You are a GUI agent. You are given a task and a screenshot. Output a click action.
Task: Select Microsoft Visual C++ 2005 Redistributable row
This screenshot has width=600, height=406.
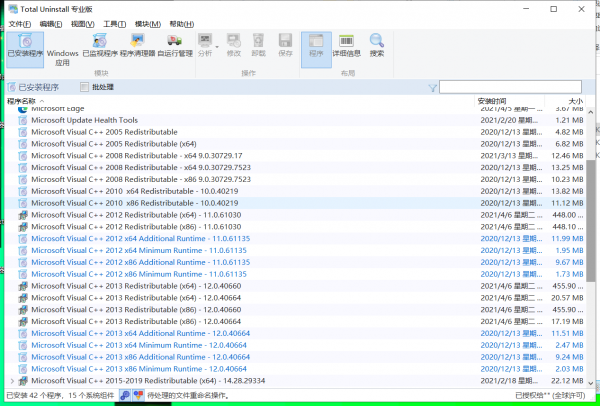pyautogui.click(x=295, y=132)
